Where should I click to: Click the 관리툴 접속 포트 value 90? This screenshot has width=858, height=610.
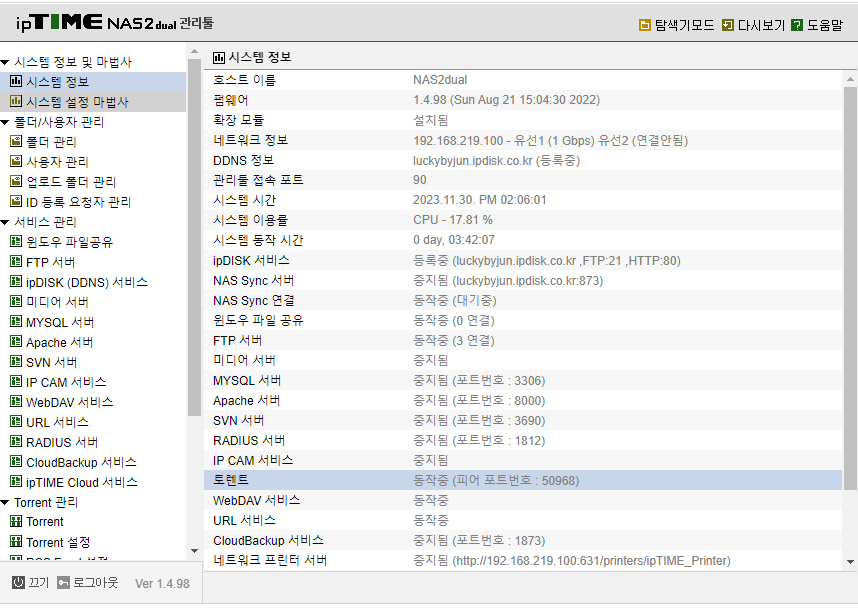pos(420,180)
